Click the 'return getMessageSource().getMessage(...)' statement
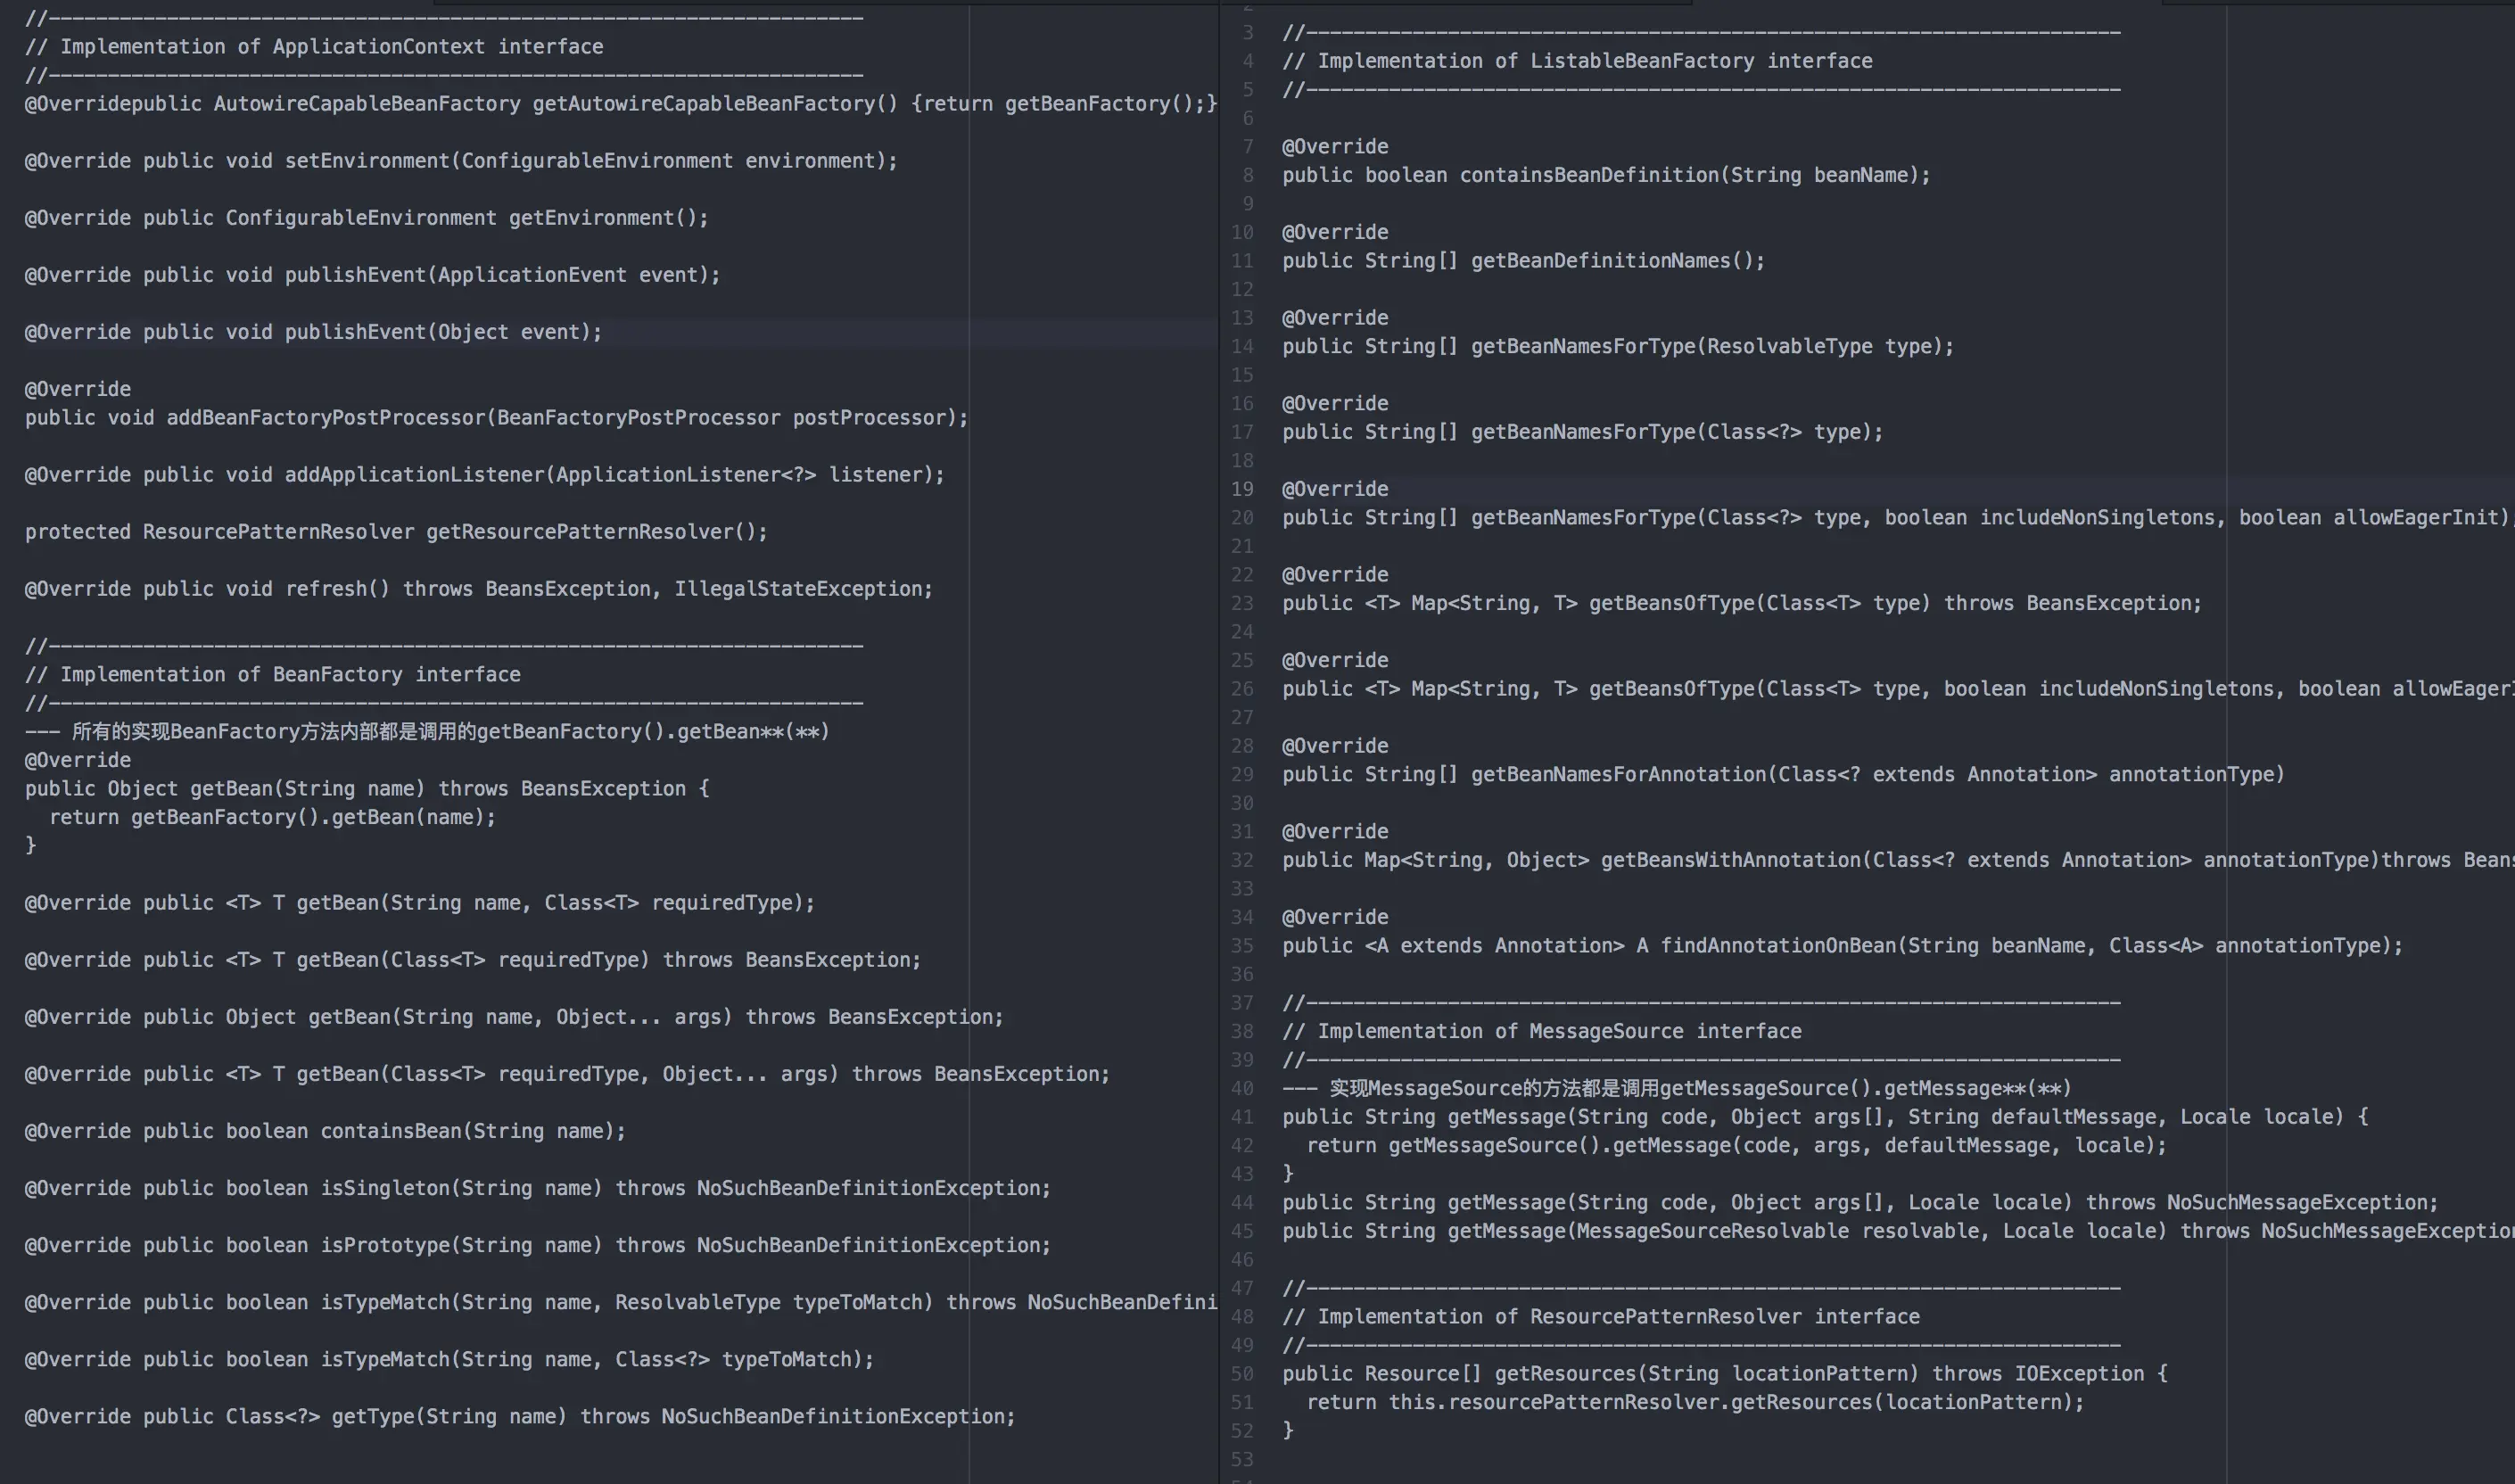Viewport: 2515px width, 1484px height. [x=1736, y=1144]
